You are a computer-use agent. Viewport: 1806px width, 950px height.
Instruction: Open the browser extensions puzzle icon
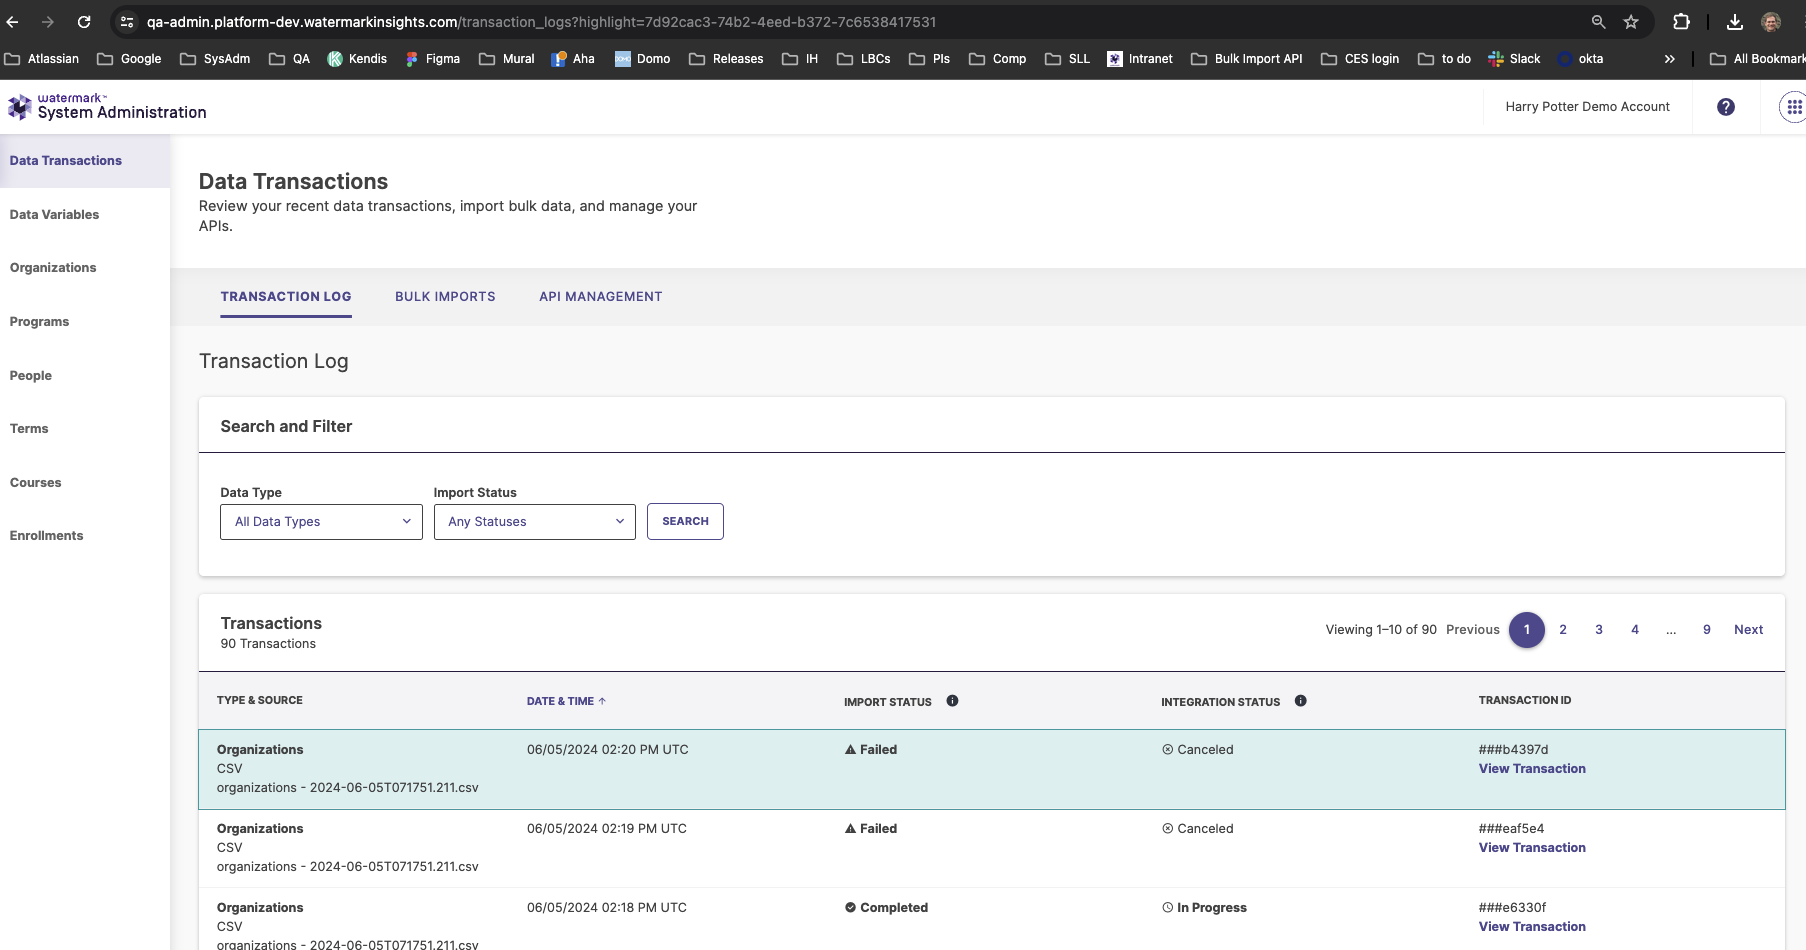pos(1681,22)
